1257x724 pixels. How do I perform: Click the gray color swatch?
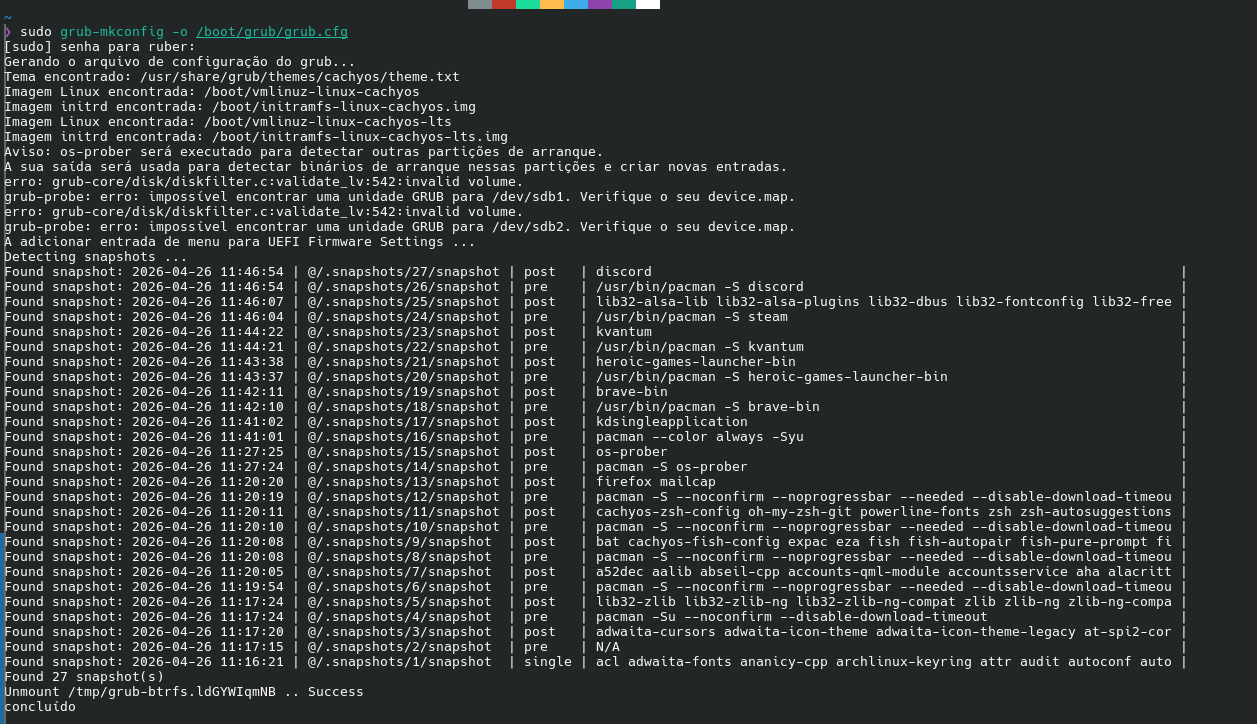pos(480,4)
